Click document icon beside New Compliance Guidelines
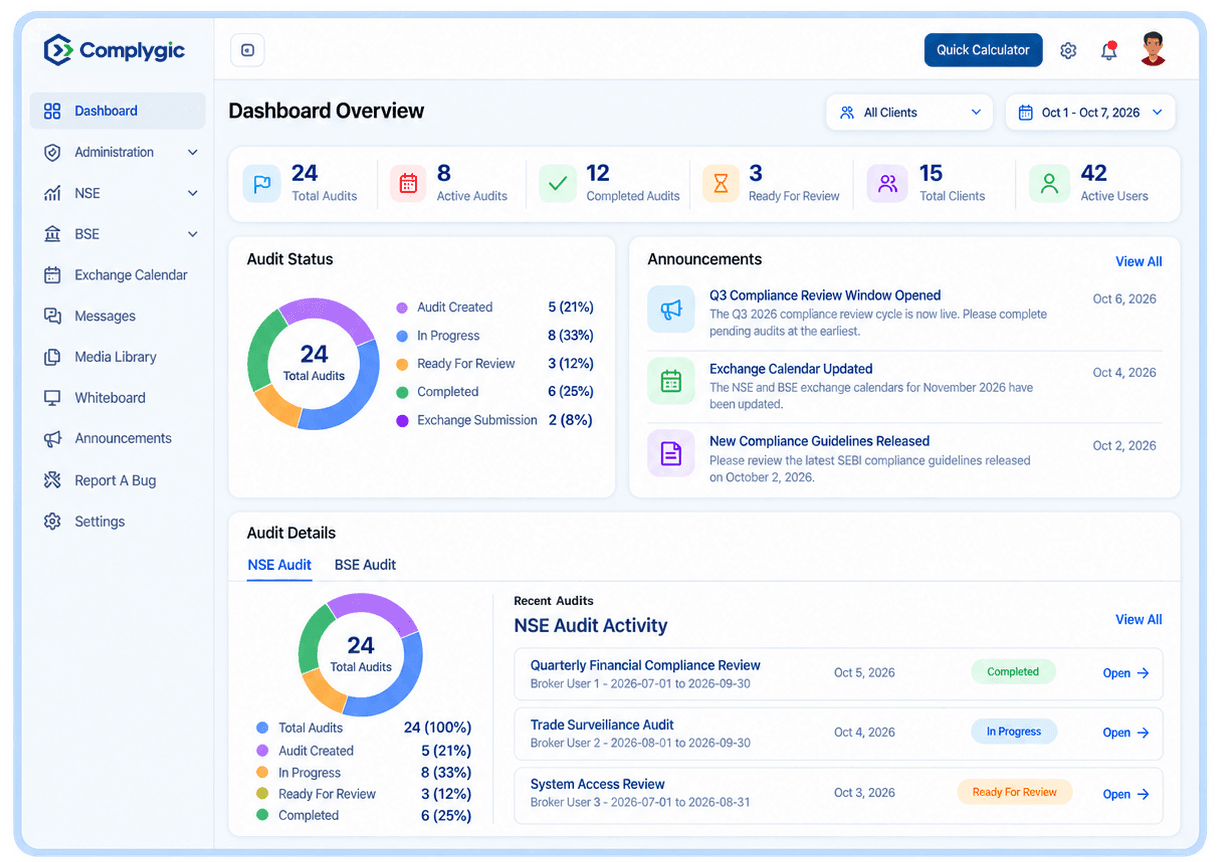Viewport: 1217px width, 862px height. coord(671,454)
